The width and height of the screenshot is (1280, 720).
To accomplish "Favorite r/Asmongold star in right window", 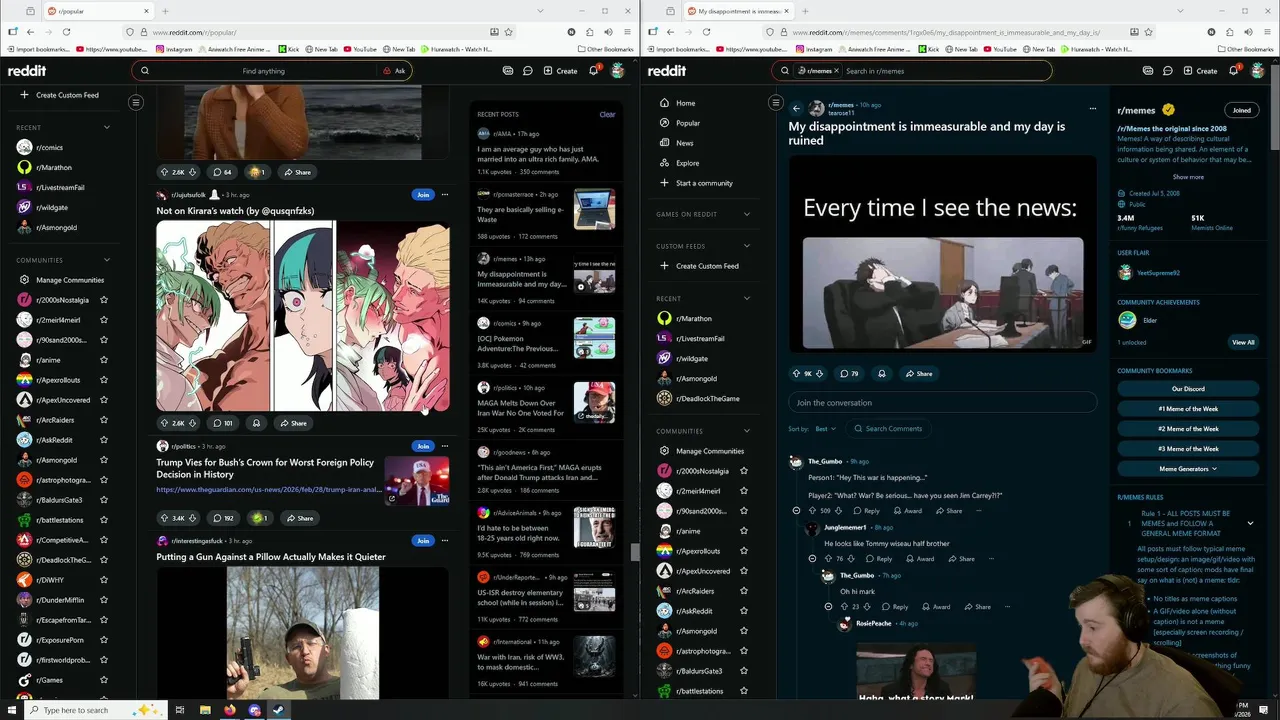I will pyautogui.click(x=743, y=631).
